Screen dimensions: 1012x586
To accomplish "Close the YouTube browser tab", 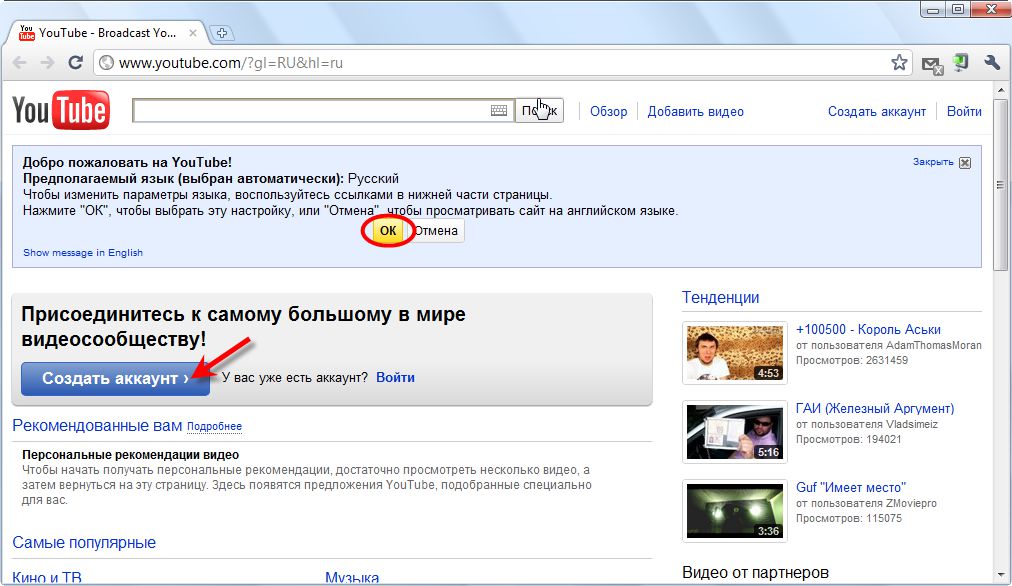I will [192, 33].
